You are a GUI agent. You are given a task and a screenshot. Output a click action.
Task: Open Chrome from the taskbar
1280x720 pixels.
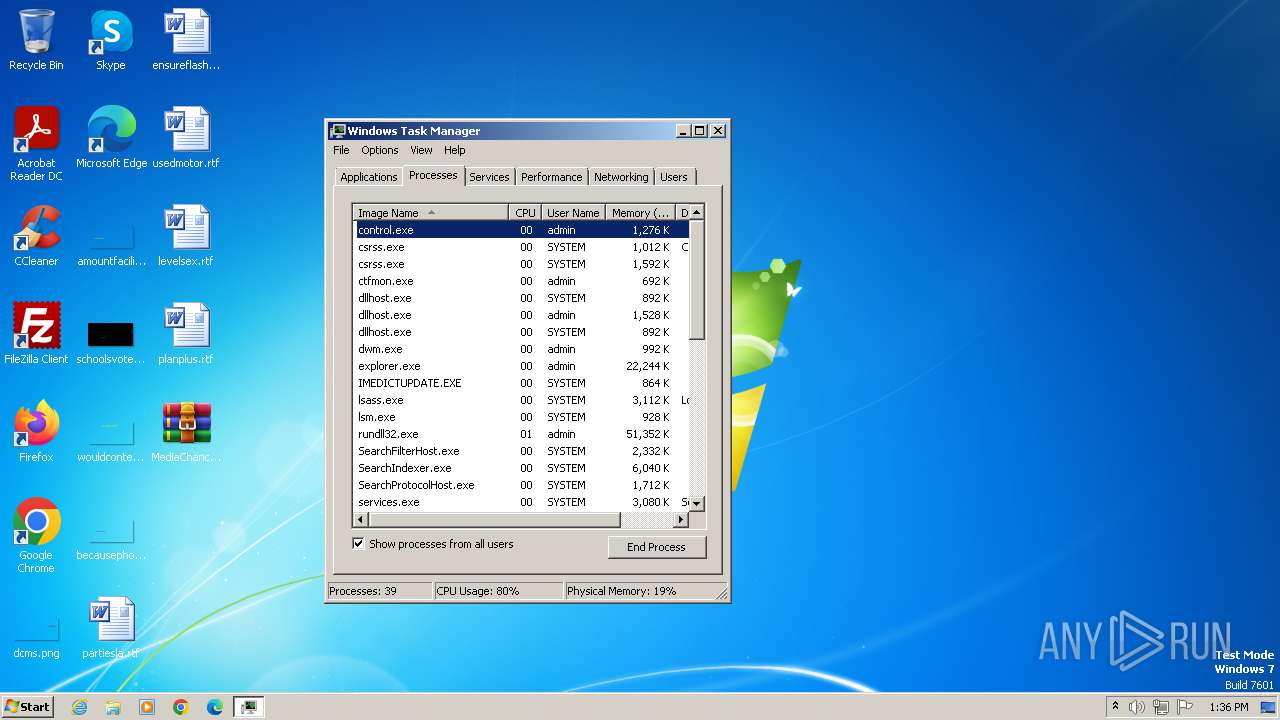coord(181,707)
